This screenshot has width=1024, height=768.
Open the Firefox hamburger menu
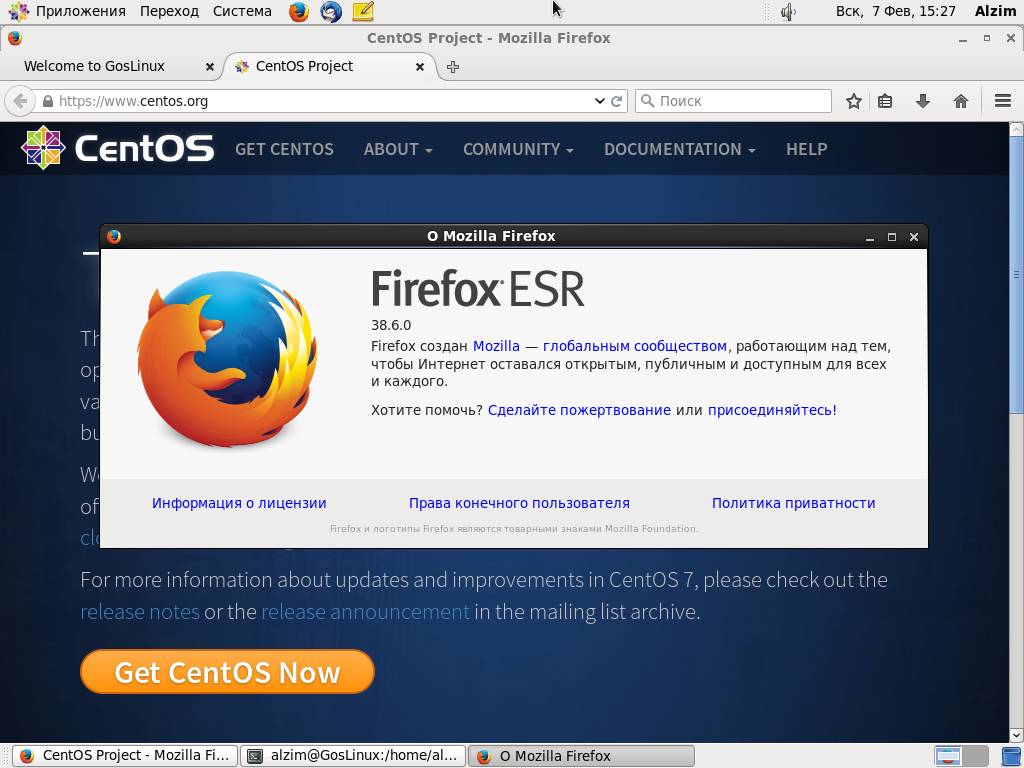point(1003,101)
